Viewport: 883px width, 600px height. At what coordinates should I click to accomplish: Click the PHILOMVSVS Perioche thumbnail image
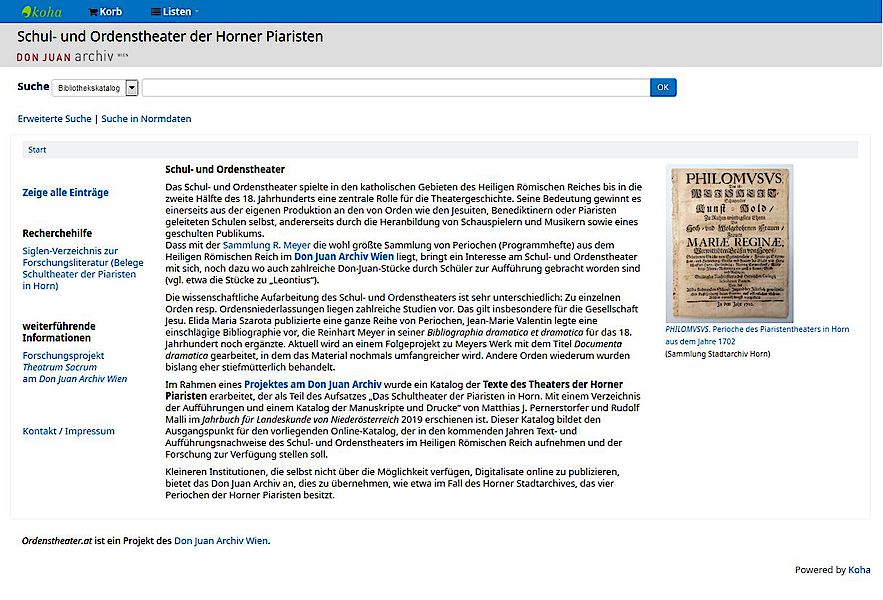click(729, 243)
